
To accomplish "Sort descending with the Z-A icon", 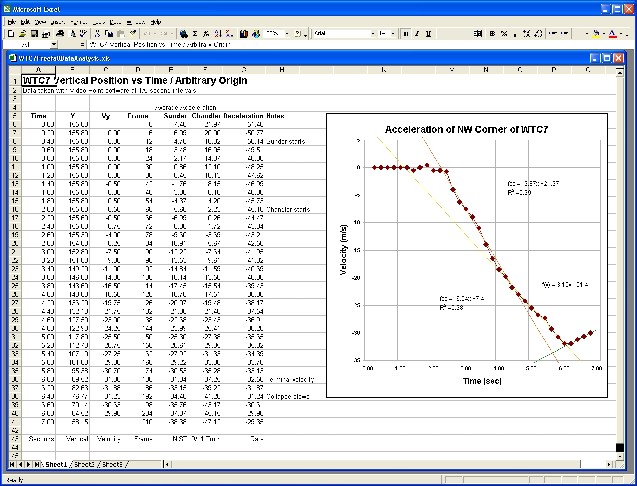I will (x=229, y=34).
